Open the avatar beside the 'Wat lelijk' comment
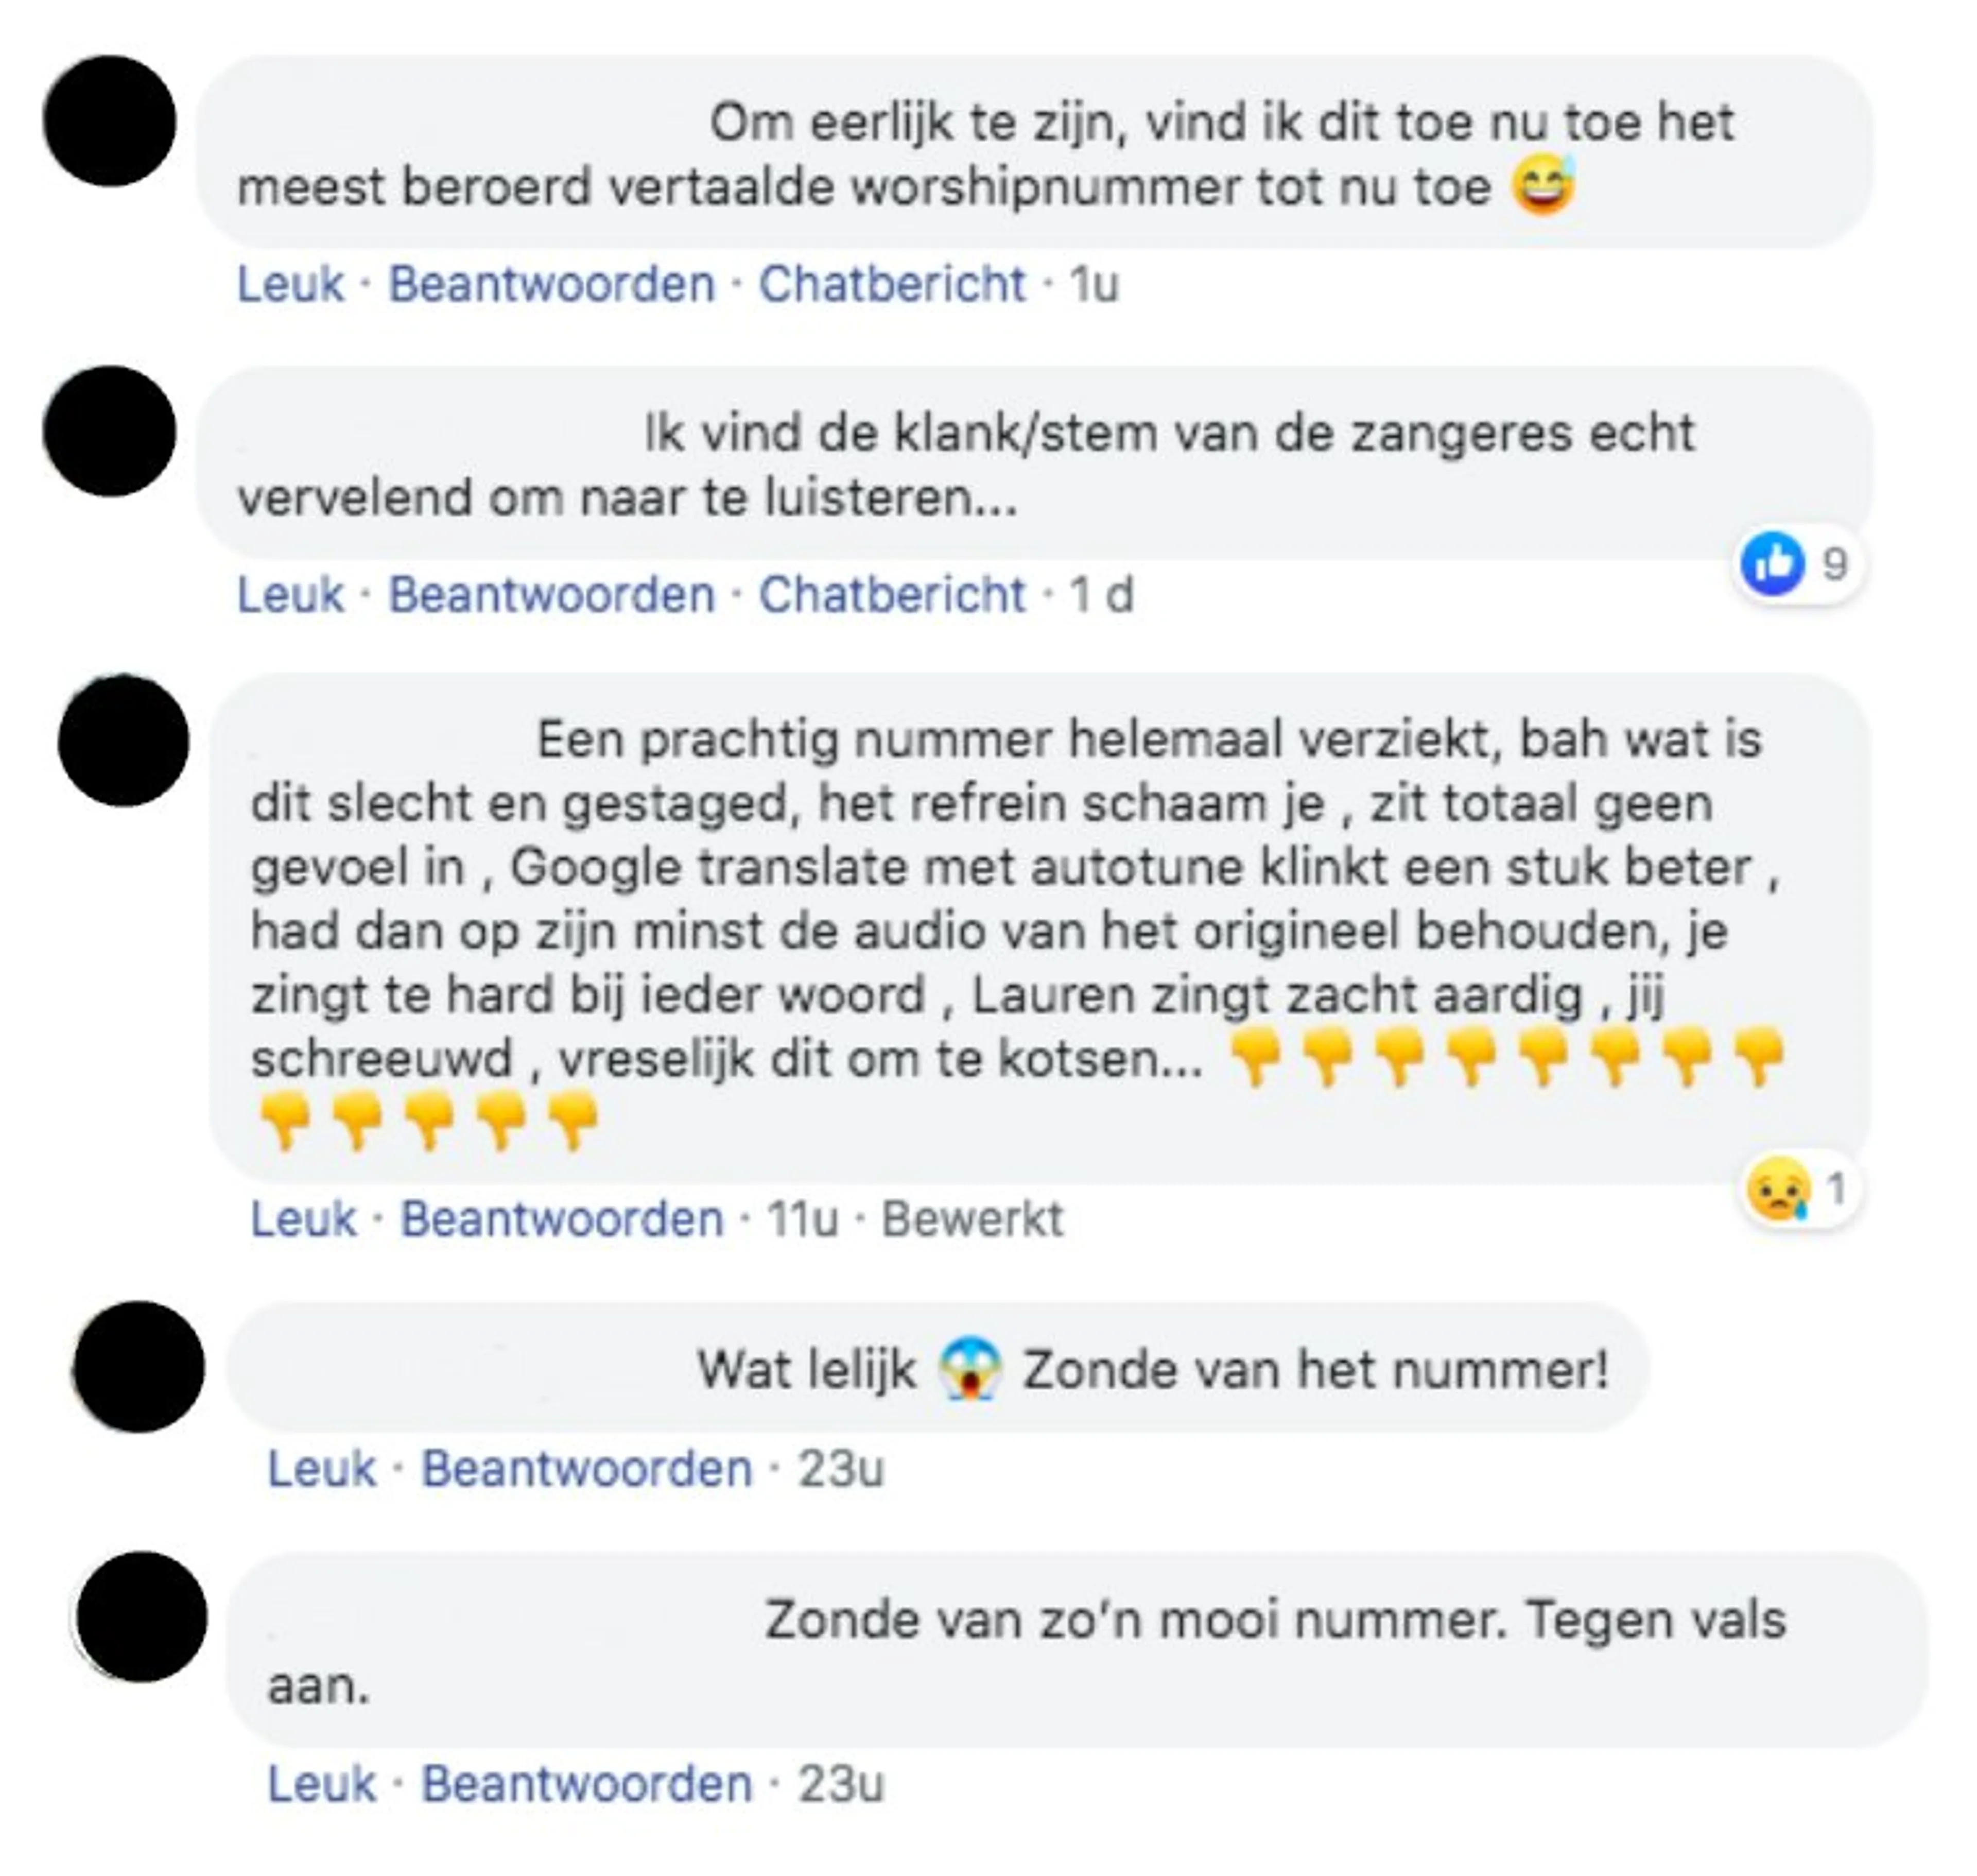Viewport: 1977px width, 1876px height. (x=139, y=1367)
